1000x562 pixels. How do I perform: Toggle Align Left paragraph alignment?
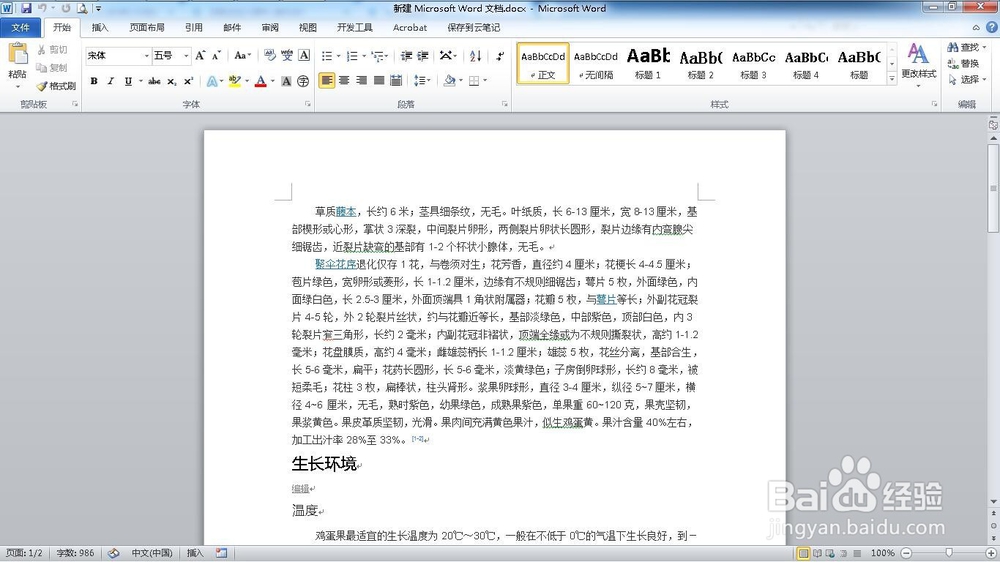pos(327,80)
